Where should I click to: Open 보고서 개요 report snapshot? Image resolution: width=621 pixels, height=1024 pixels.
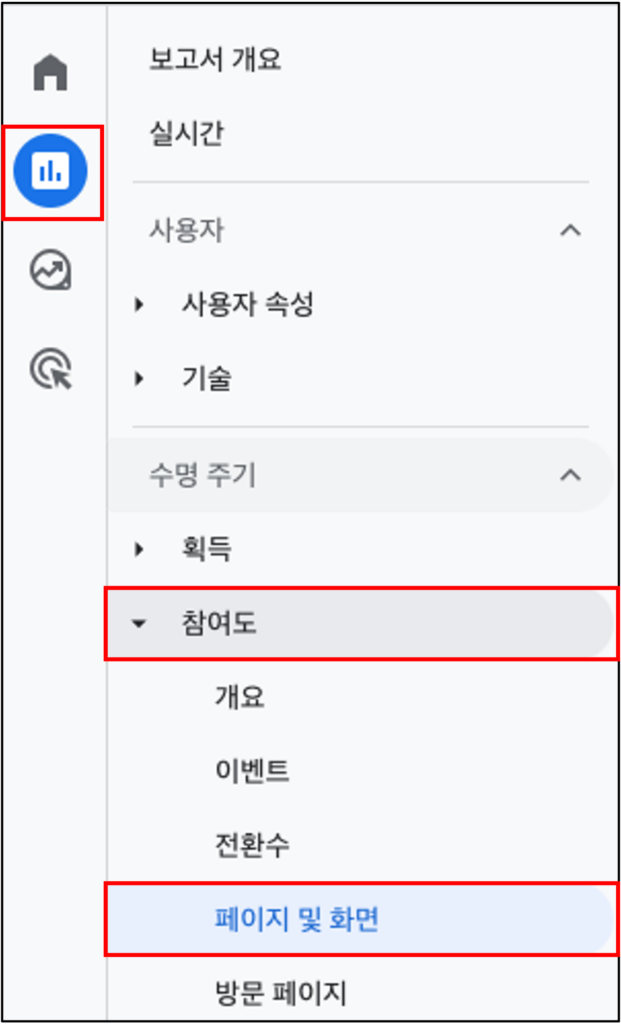(x=215, y=60)
